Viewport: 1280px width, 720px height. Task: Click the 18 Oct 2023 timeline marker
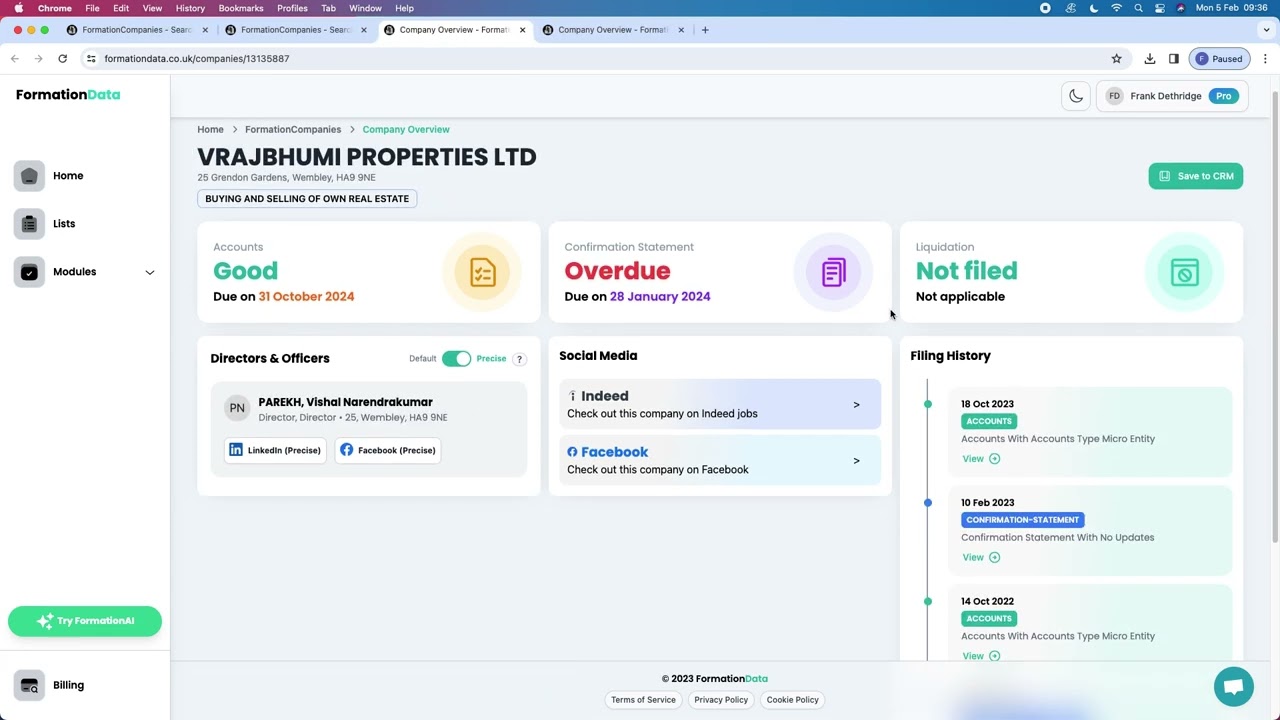(x=928, y=404)
